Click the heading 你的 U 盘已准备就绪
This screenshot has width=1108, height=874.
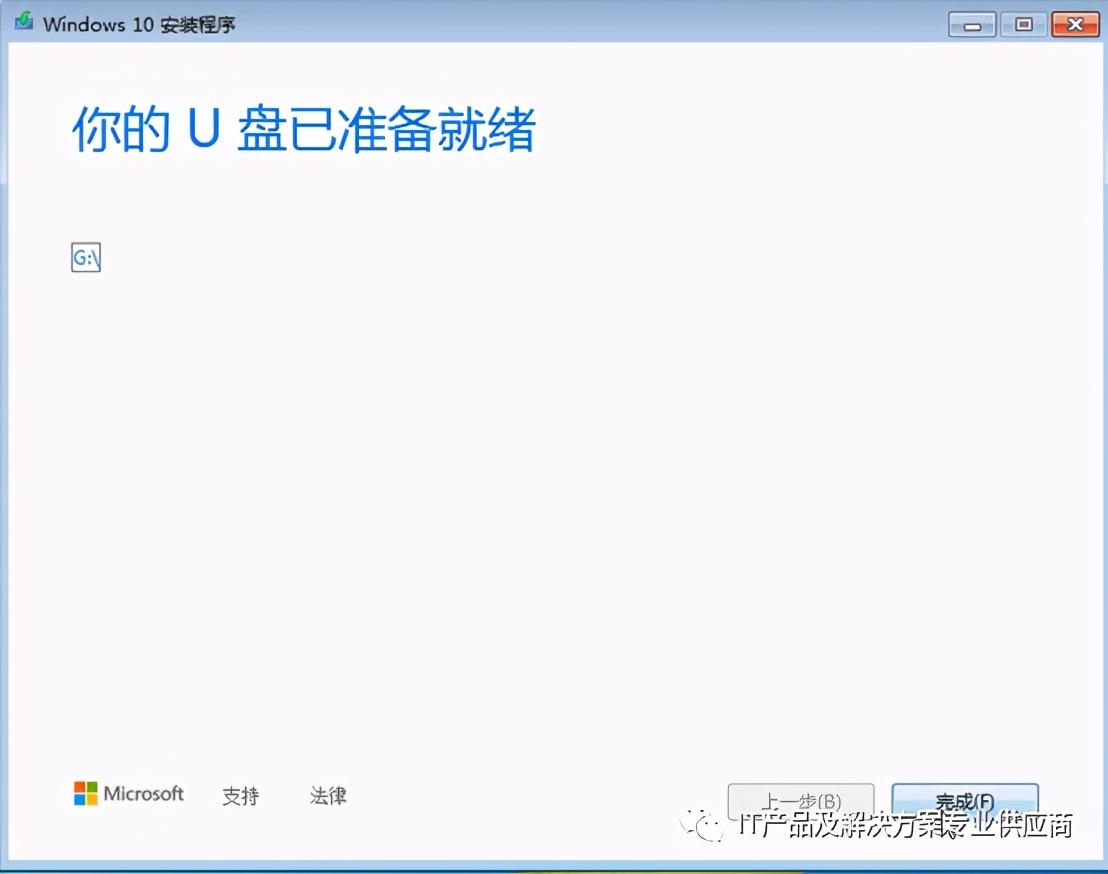click(x=302, y=131)
